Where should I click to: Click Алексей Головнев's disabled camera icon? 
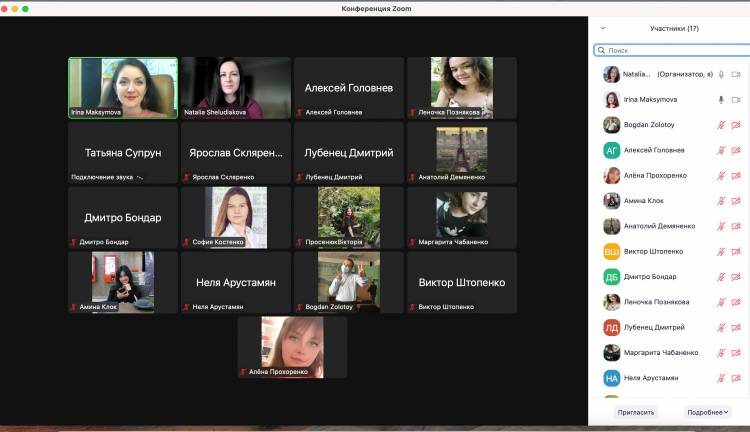coord(736,150)
